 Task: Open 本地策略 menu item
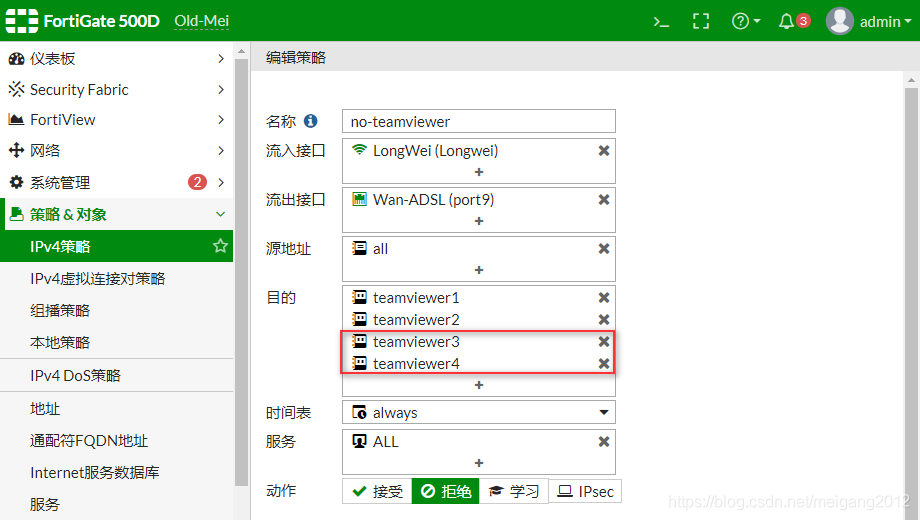click(x=60, y=342)
